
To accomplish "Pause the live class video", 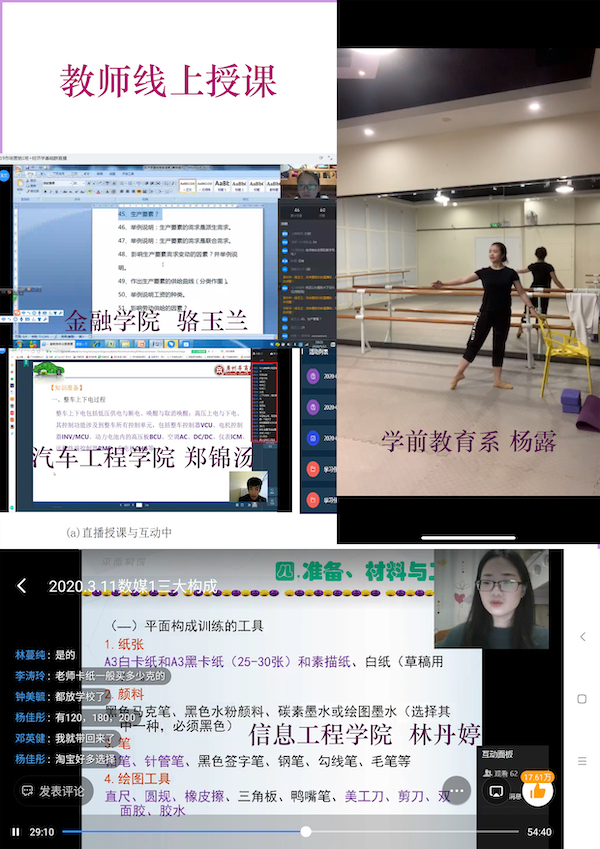I will [15, 831].
